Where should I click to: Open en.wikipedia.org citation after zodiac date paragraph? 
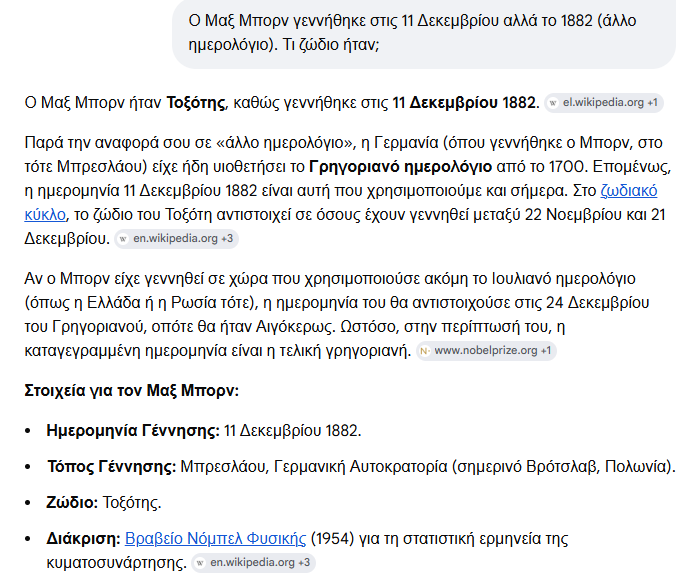176,239
